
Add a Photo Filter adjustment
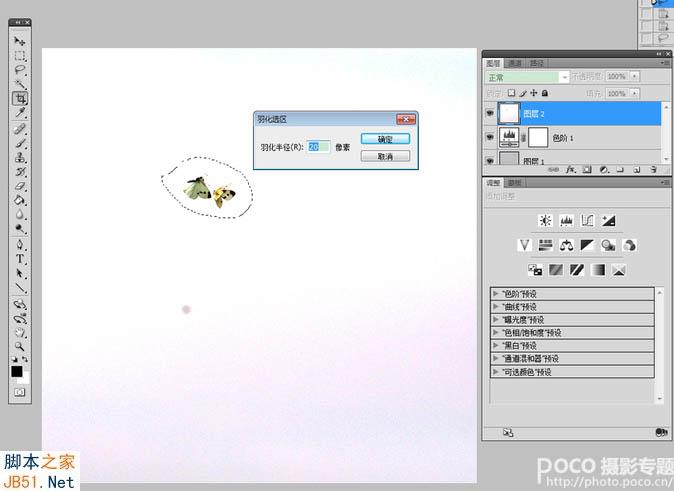coord(608,246)
